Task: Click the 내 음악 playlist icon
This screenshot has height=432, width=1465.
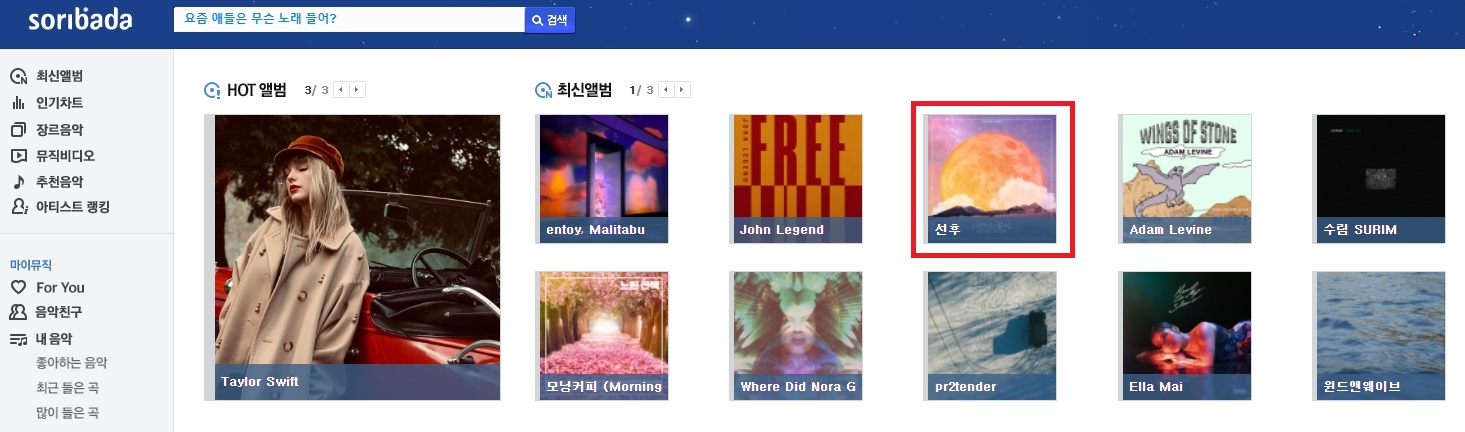Action: (18, 339)
